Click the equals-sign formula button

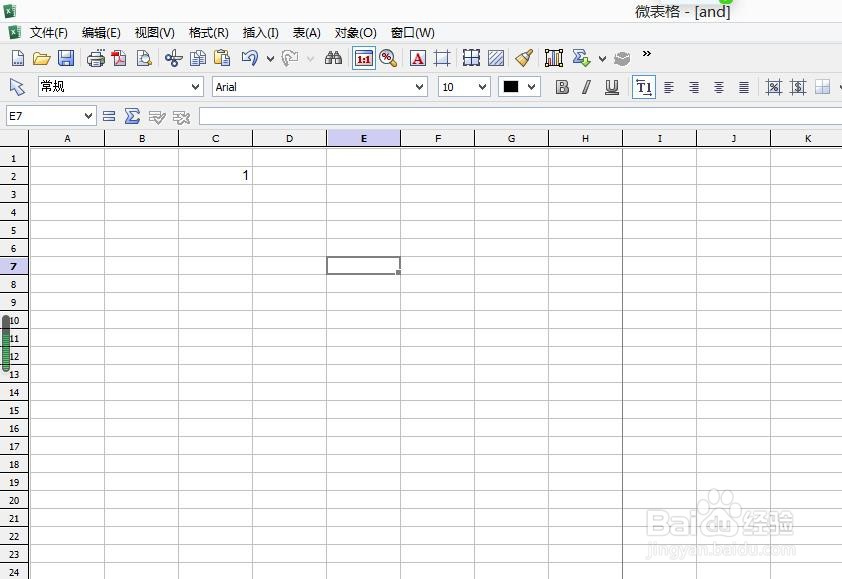(109, 116)
